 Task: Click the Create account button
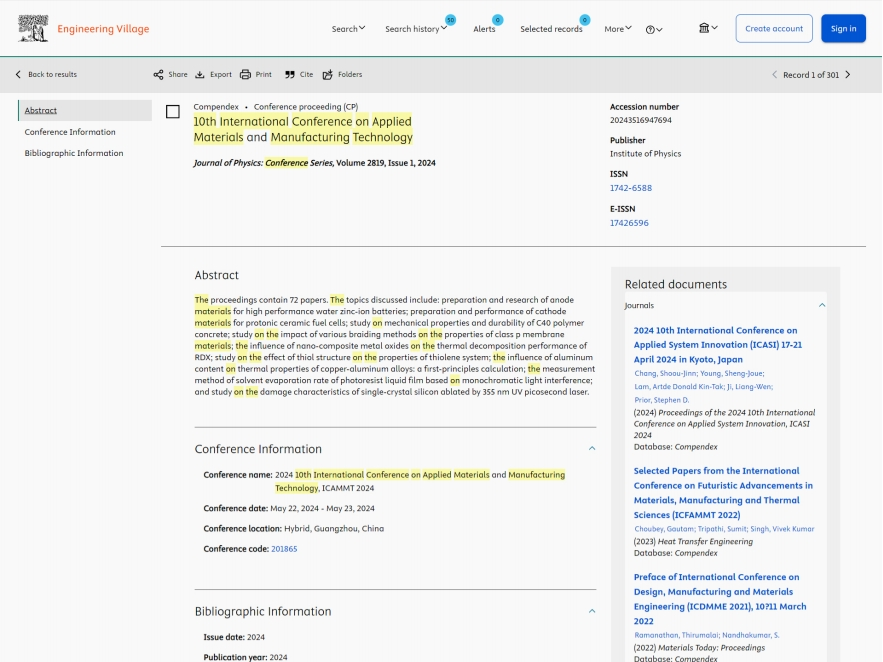click(774, 28)
